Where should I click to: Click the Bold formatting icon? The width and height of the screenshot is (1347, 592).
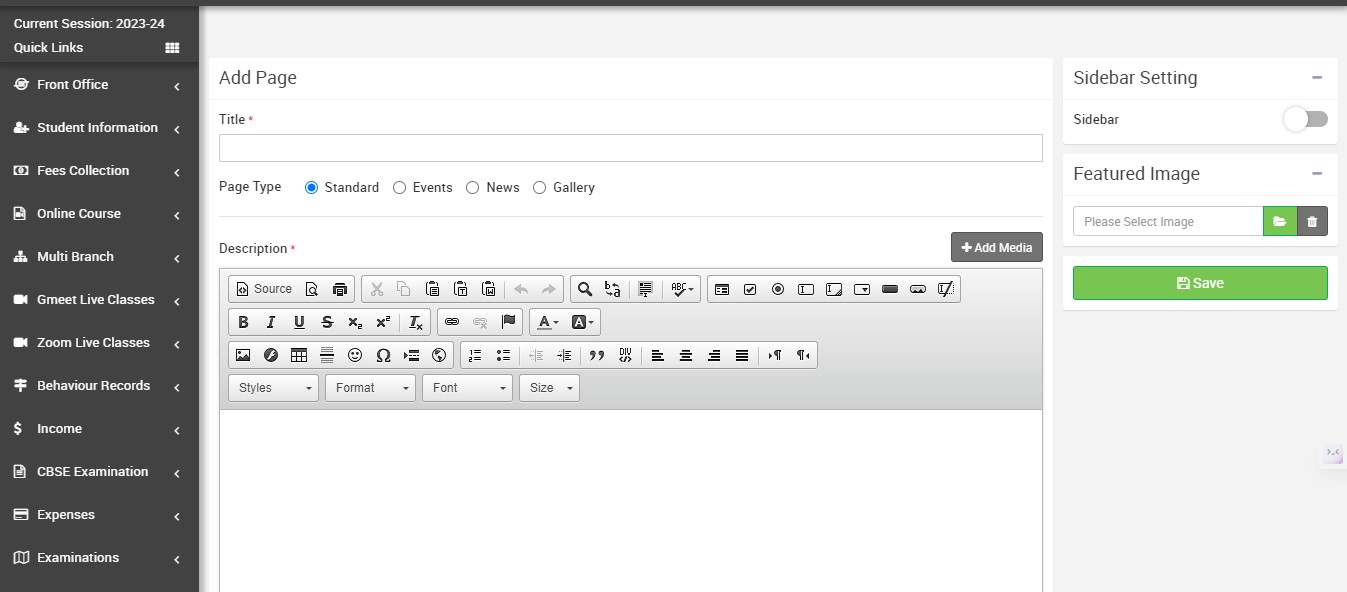click(x=243, y=322)
